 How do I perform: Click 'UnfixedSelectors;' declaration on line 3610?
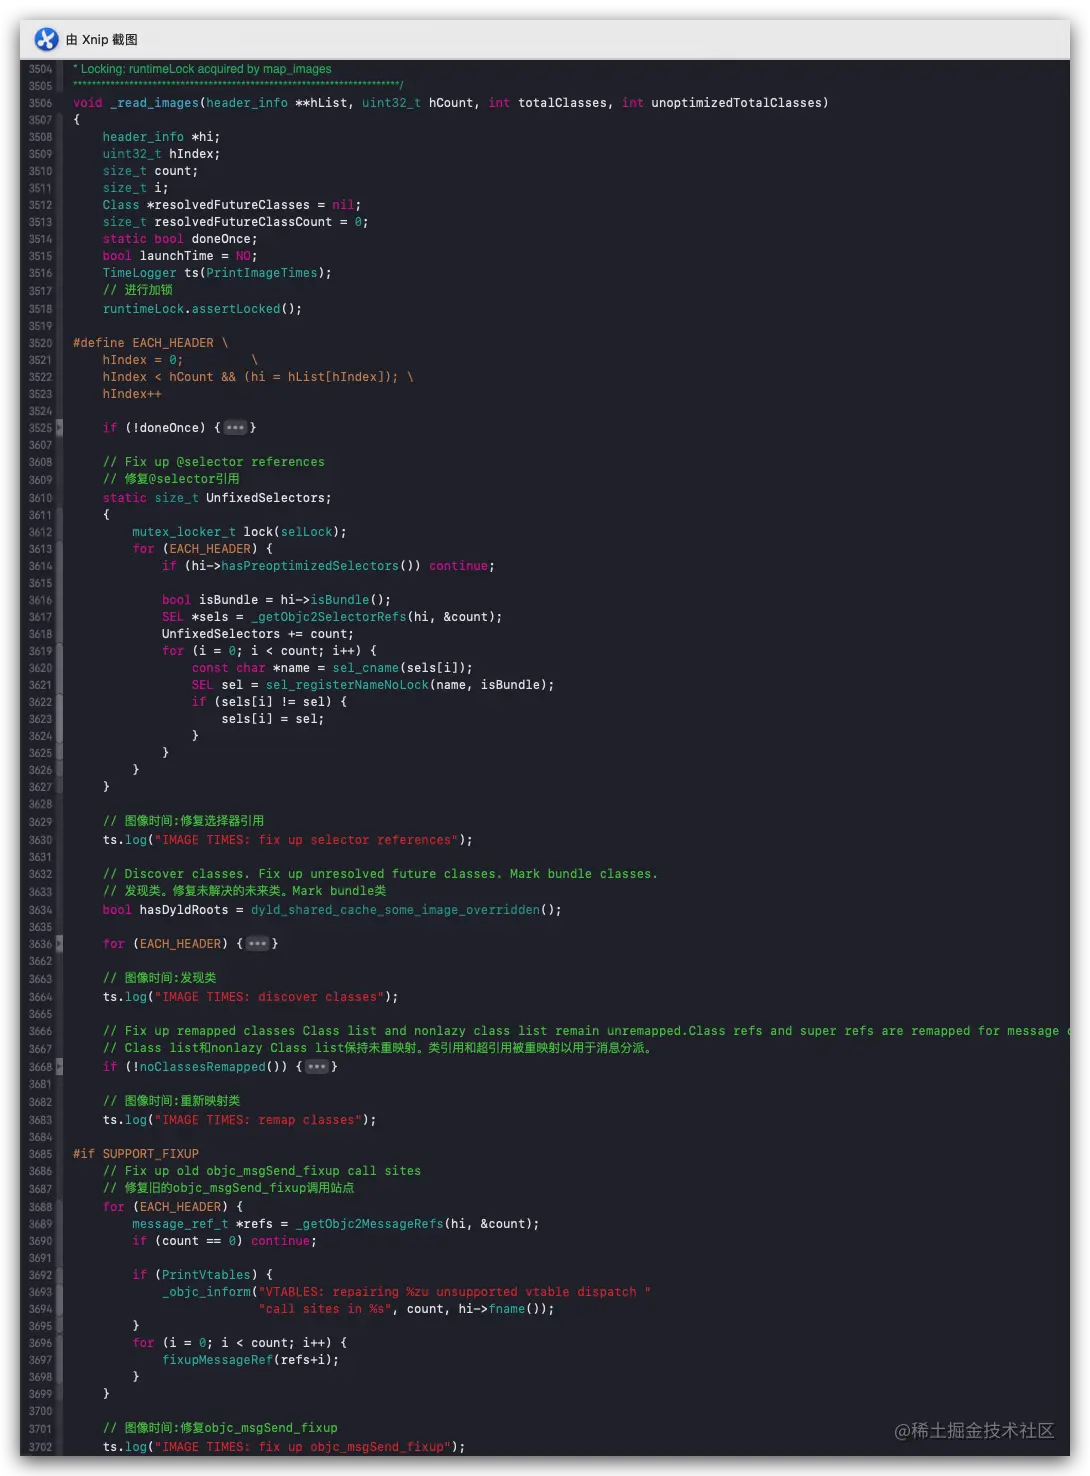(x=268, y=498)
